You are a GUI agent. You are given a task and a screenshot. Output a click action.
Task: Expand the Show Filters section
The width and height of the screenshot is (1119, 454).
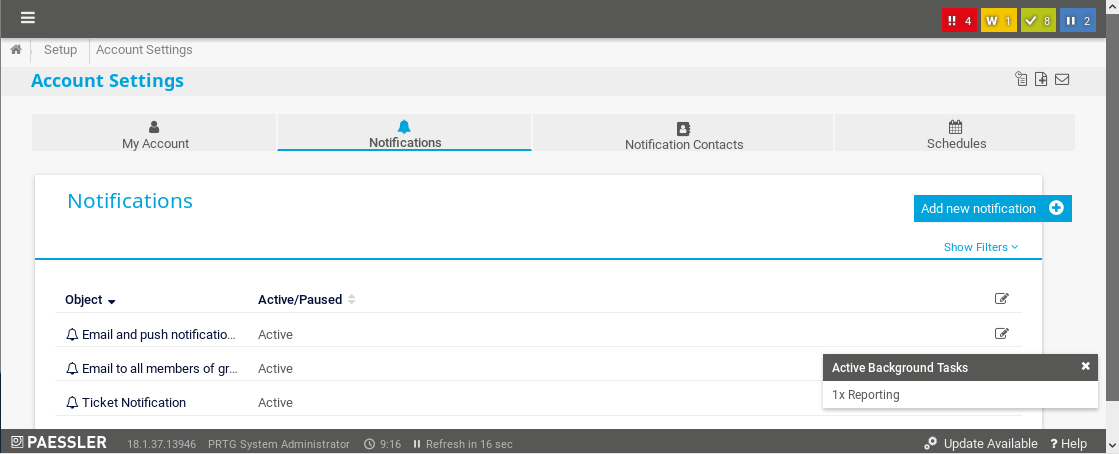(980, 247)
